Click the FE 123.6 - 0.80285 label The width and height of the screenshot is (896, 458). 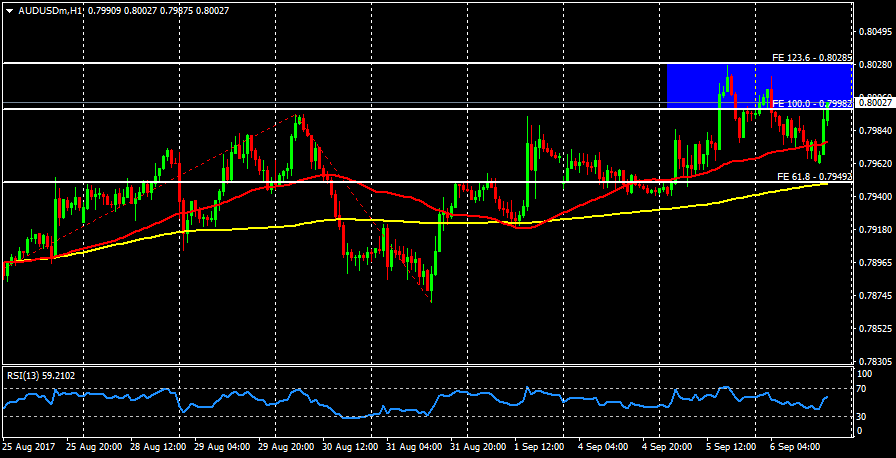[x=811, y=58]
